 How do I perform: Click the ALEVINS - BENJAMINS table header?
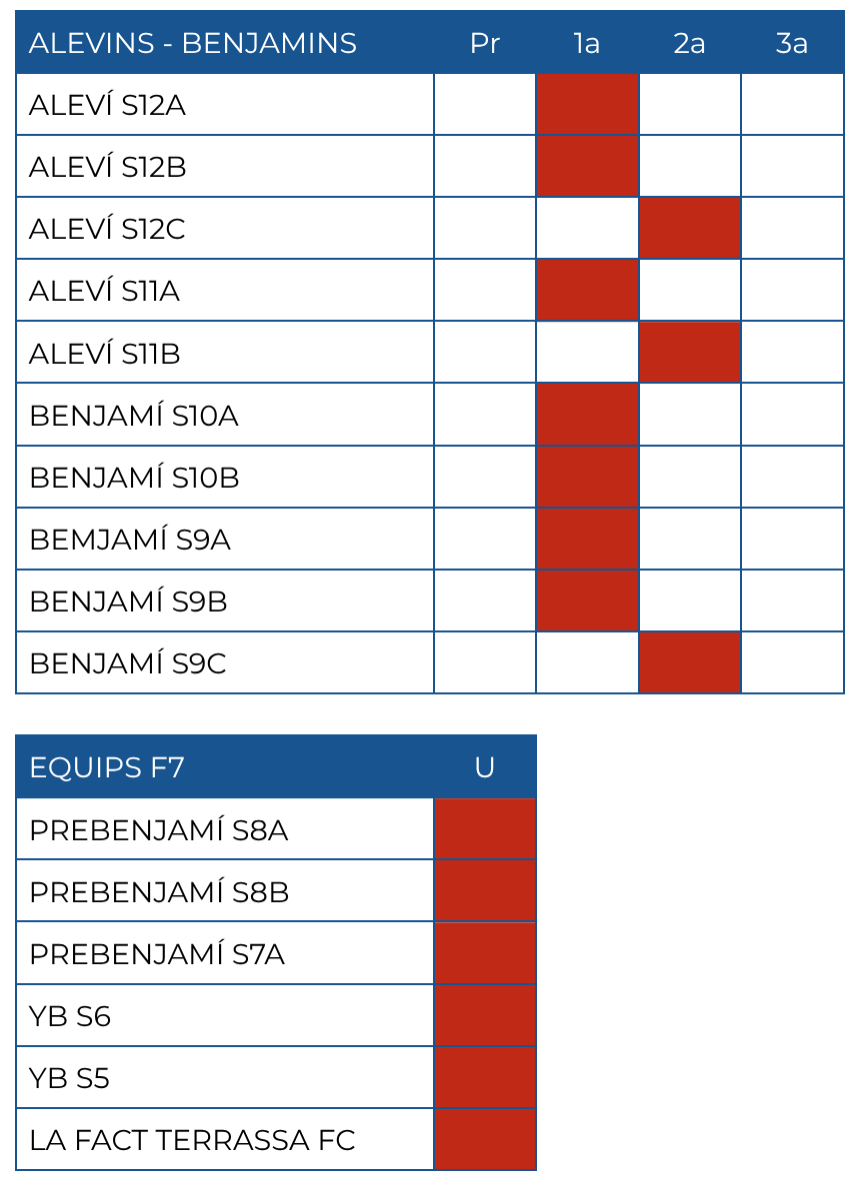(193, 43)
